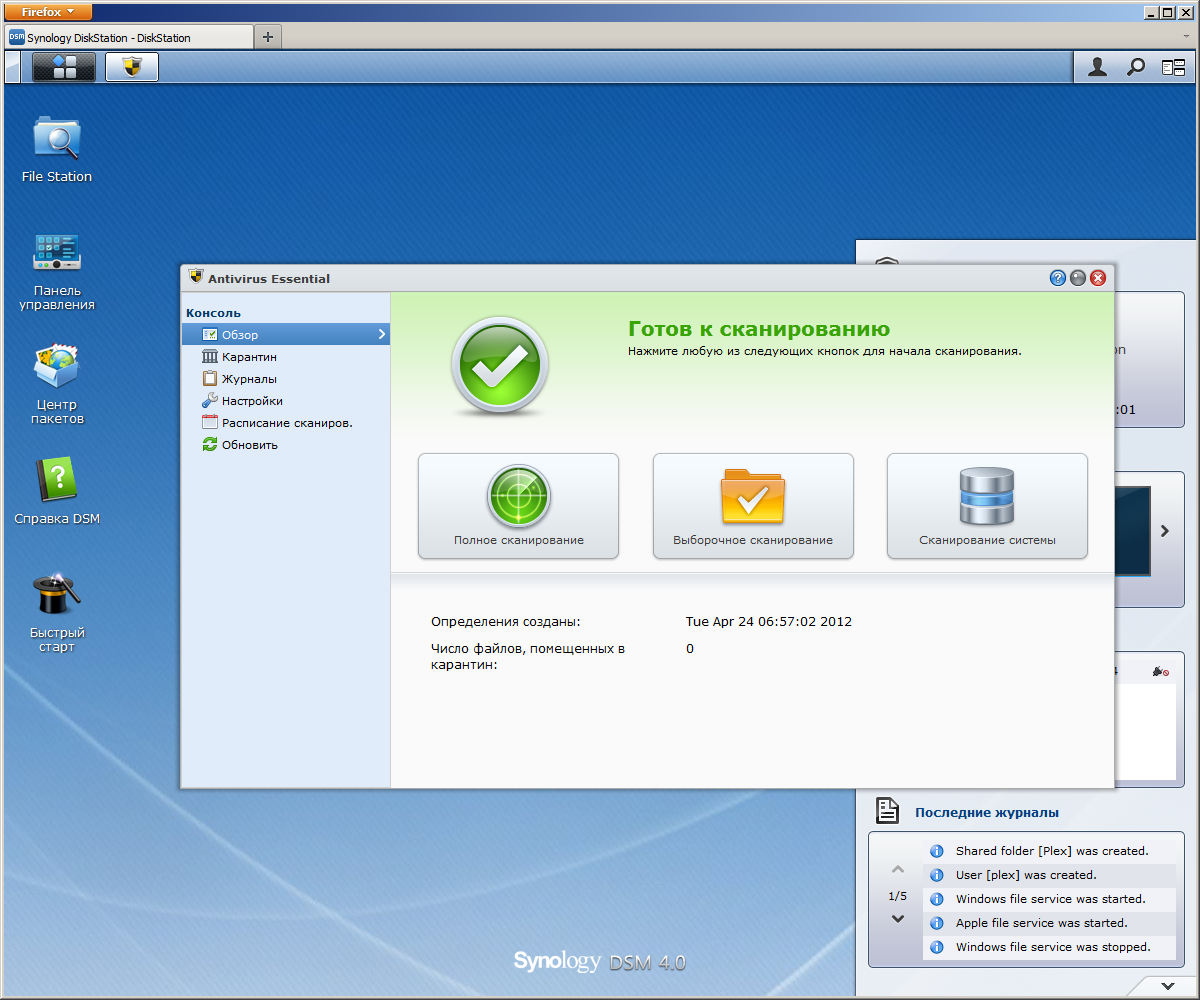Open the DSM main menu button
1200x1000 pixels.
coord(64,67)
